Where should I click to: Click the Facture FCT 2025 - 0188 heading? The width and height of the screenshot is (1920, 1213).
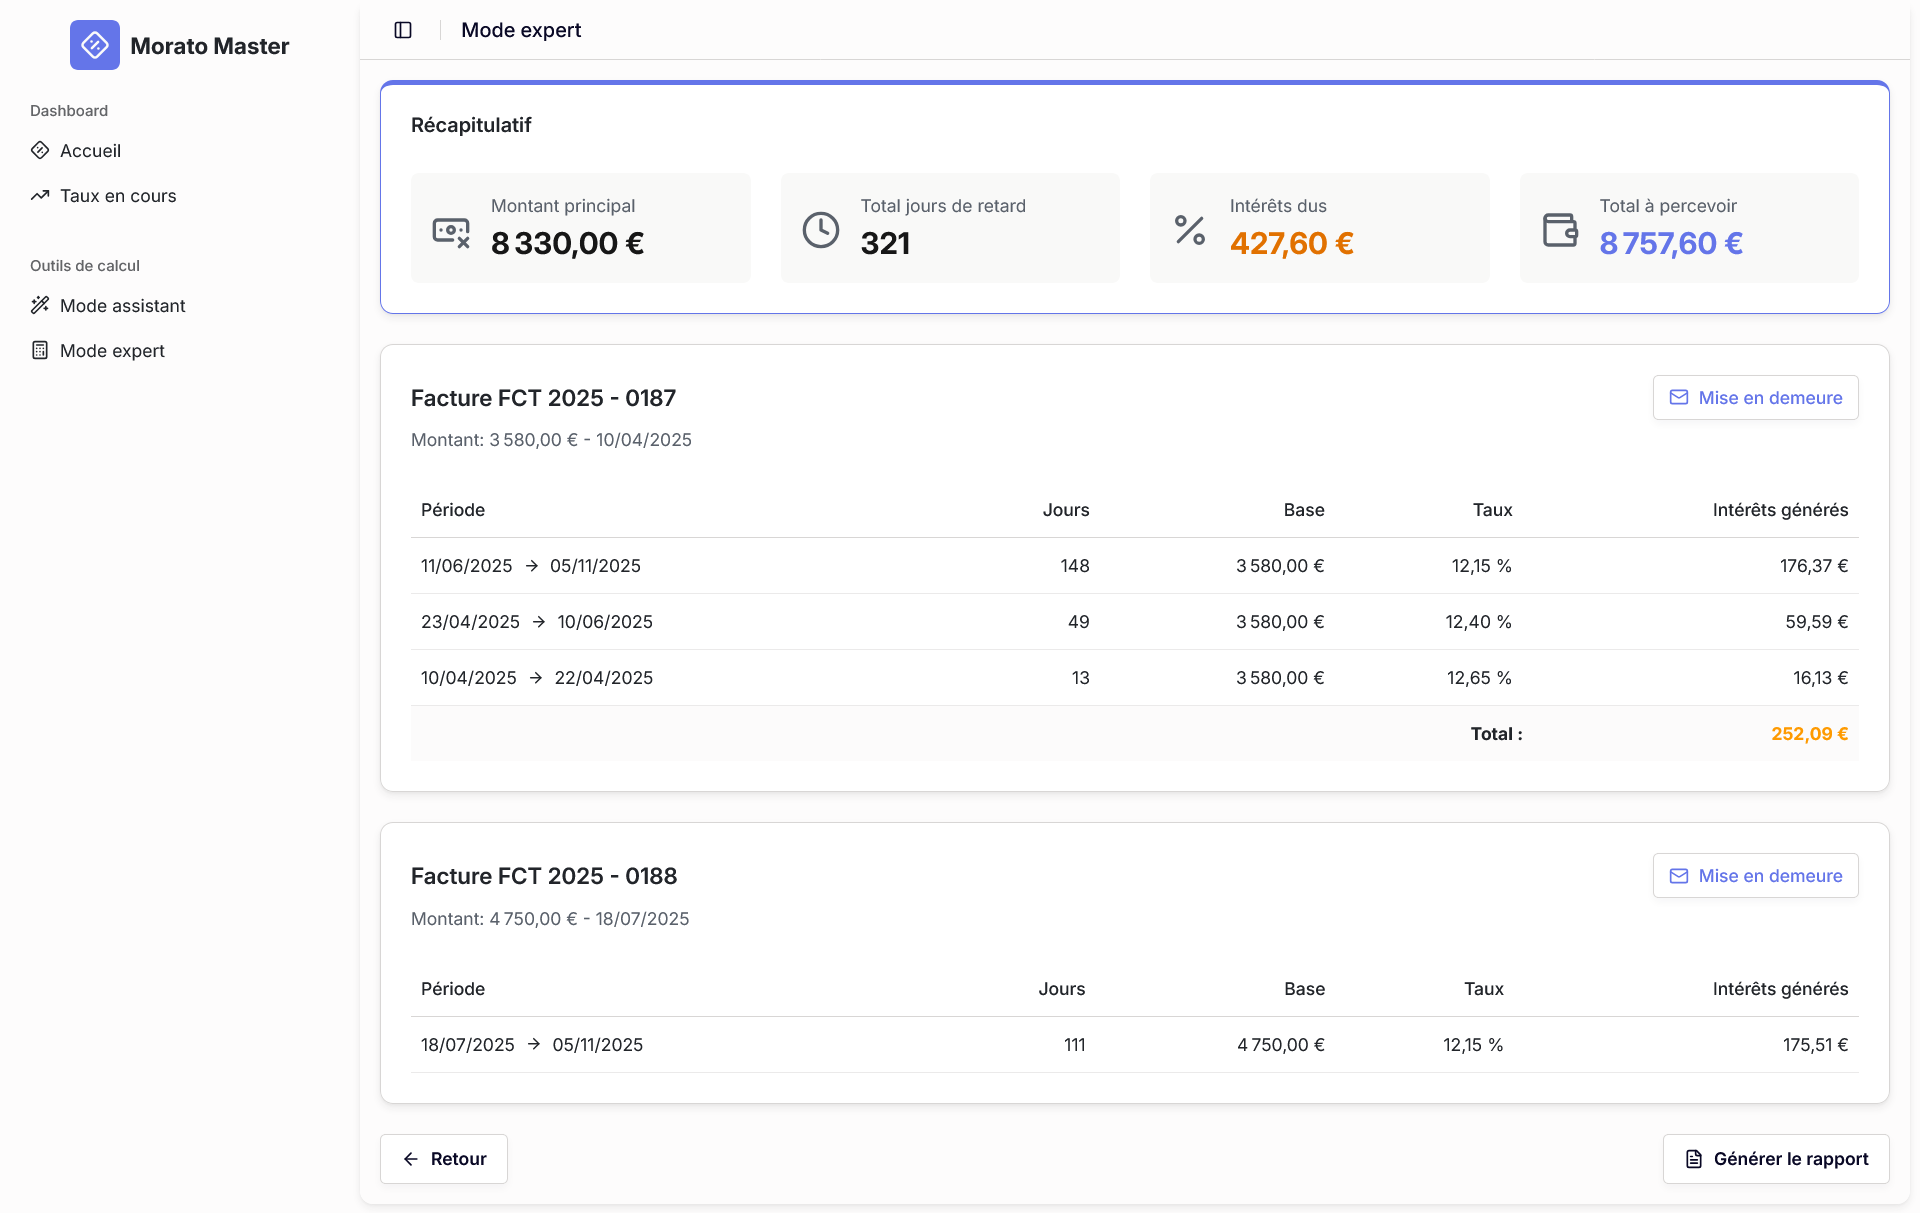544,876
